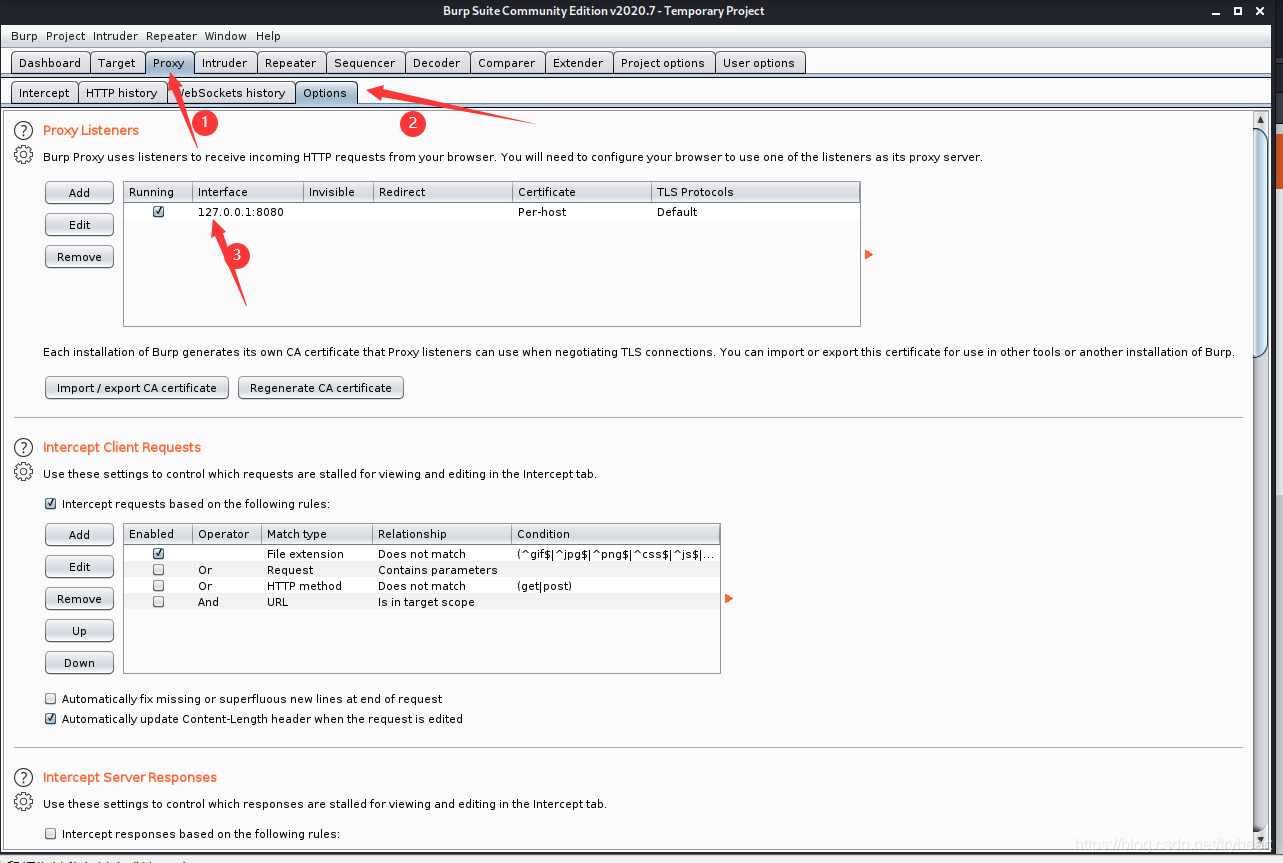
Task: Remove the selected client request intercept rule
Action: click(x=79, y=599)
